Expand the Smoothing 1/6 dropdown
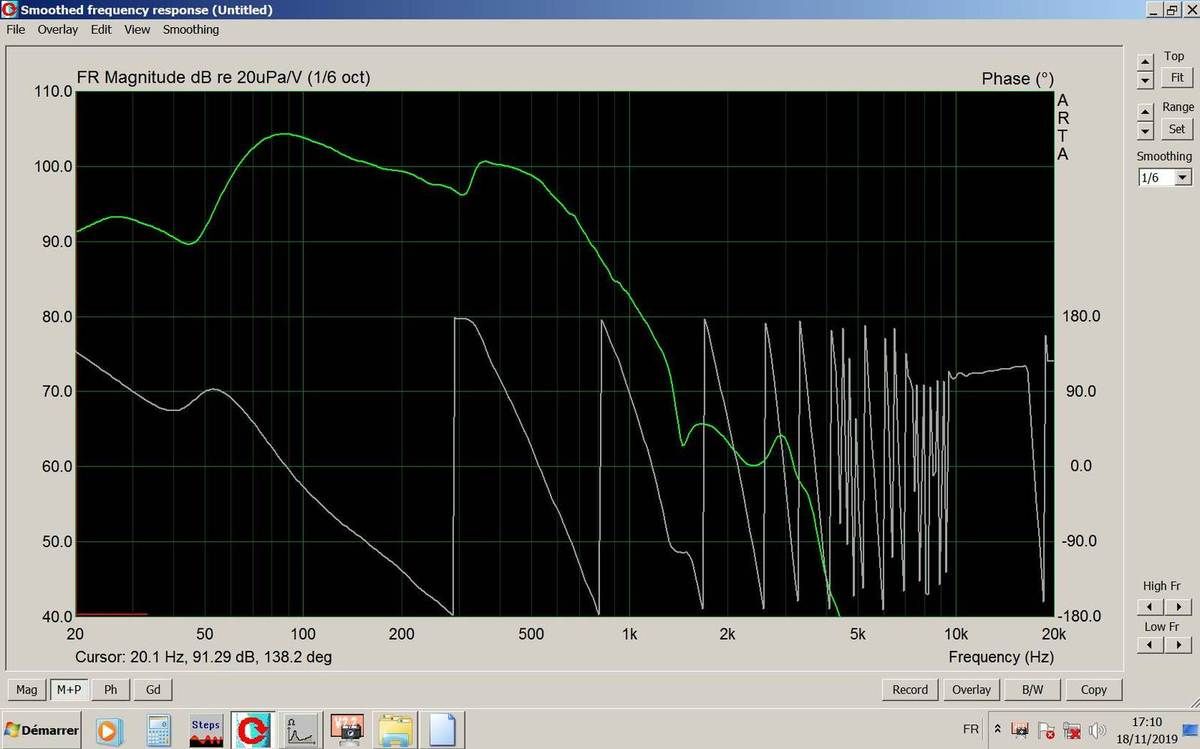Image resolution: width=1200 pixels, height=749 pixels. (1183, 177)
